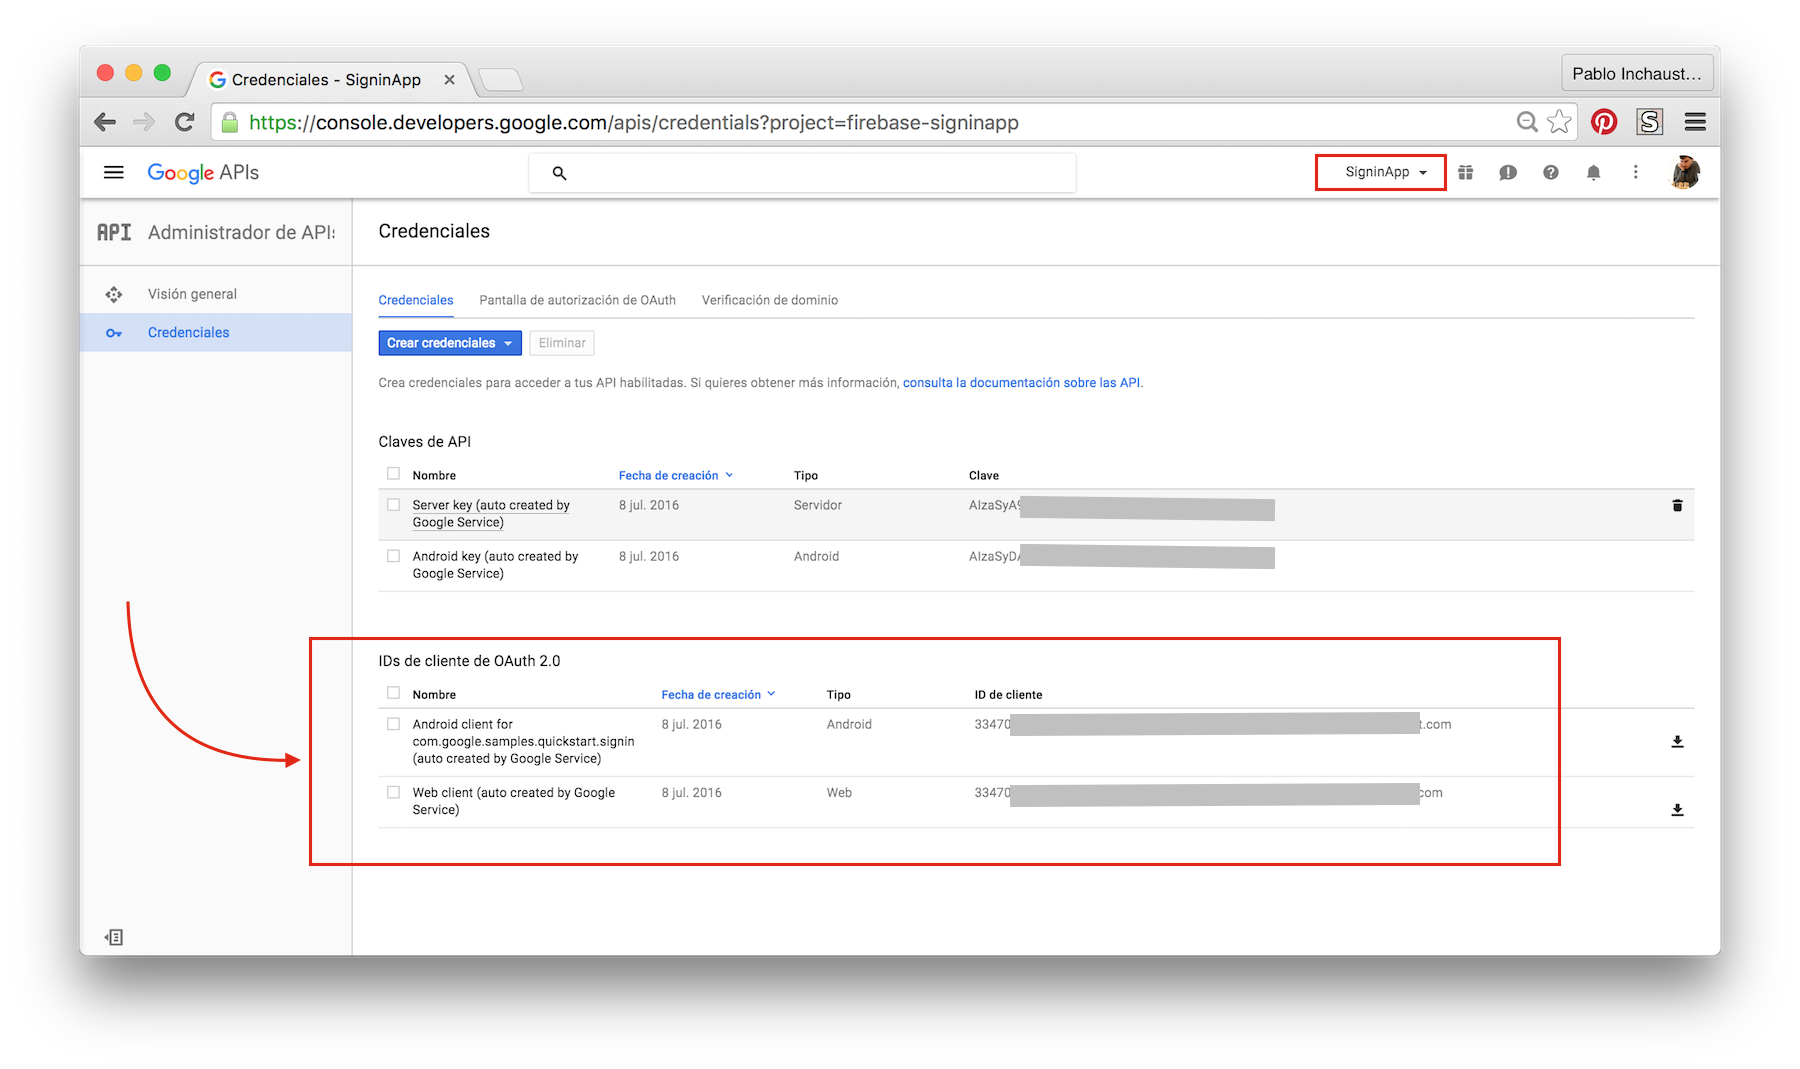Click the search magnifier in console search box

pyautogui.click(x=559, y=173)
